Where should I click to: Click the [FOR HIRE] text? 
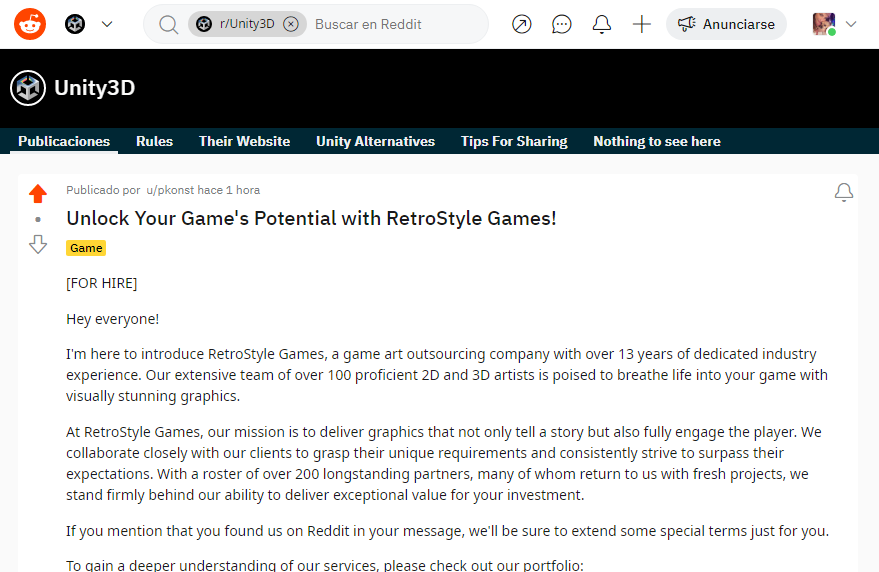tap(101, 283)
